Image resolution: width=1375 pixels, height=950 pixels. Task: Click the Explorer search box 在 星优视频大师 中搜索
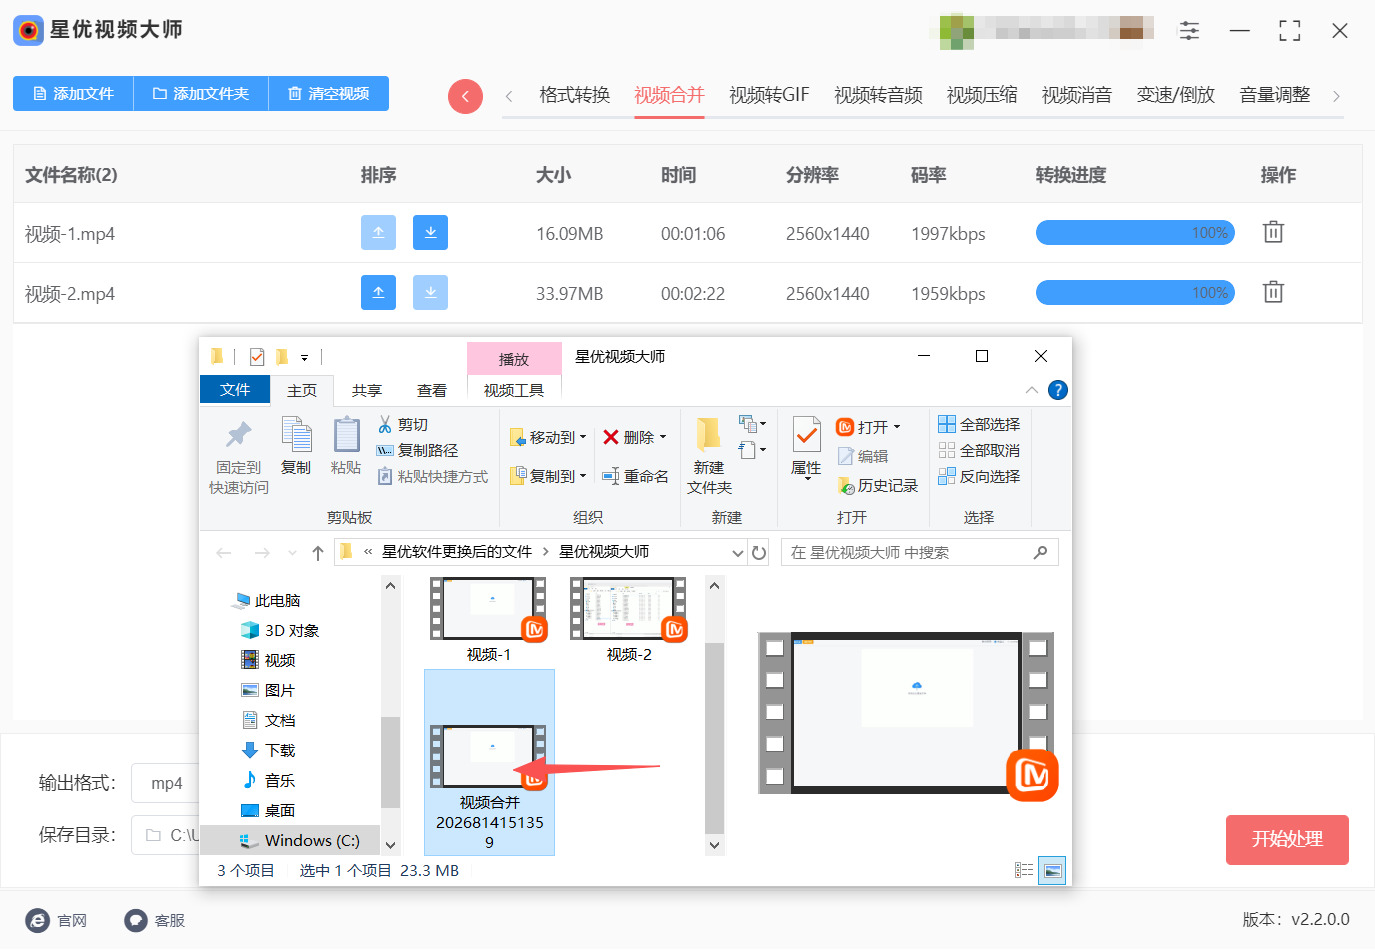click(919, 553)
